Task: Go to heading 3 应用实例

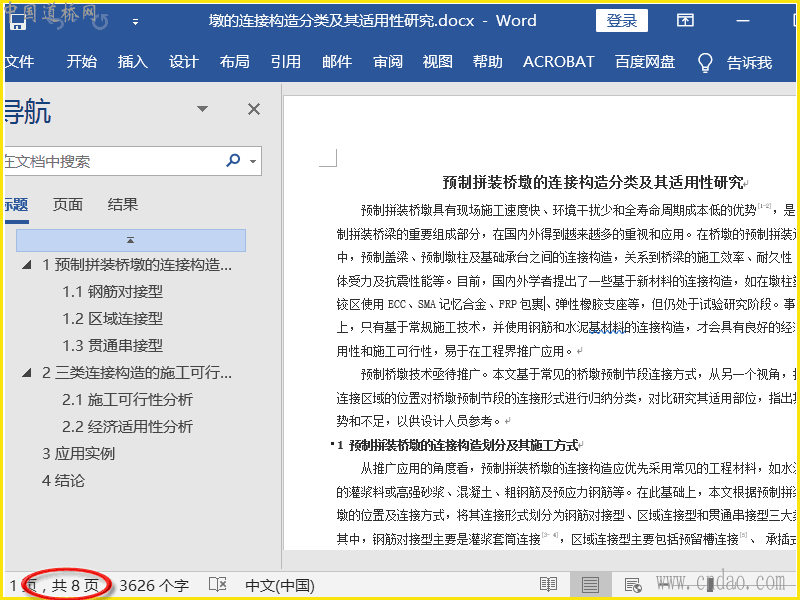Action: tap(79, 454)
